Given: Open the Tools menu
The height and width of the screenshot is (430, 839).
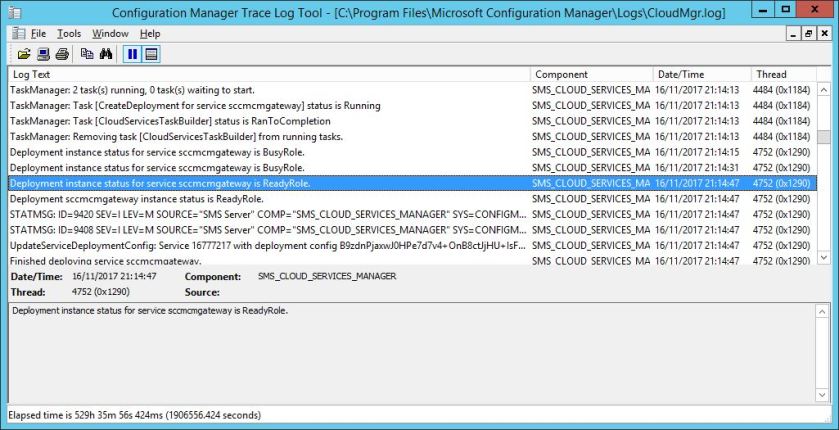Looking at the screenshot, I should tap(69, 34).
